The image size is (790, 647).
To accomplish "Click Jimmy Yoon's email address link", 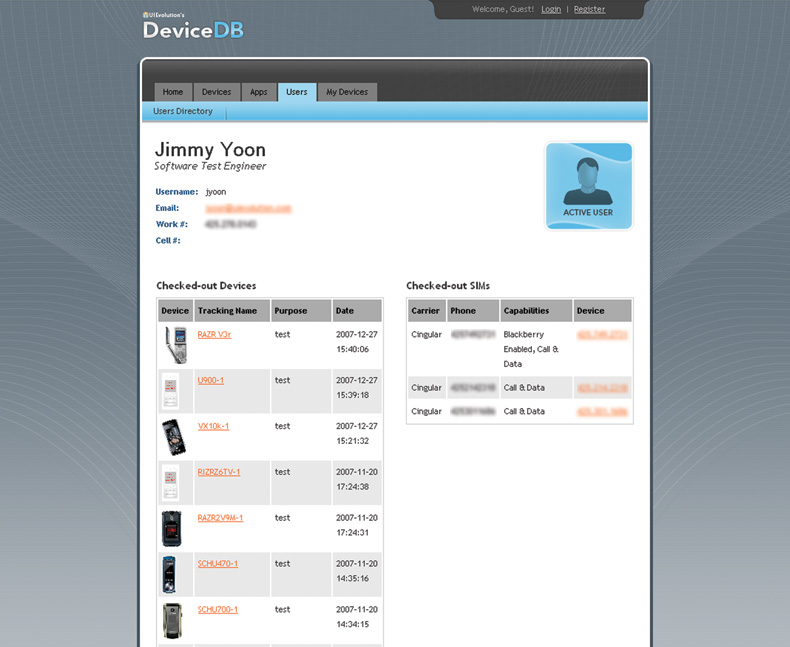I will pos(248,208).
